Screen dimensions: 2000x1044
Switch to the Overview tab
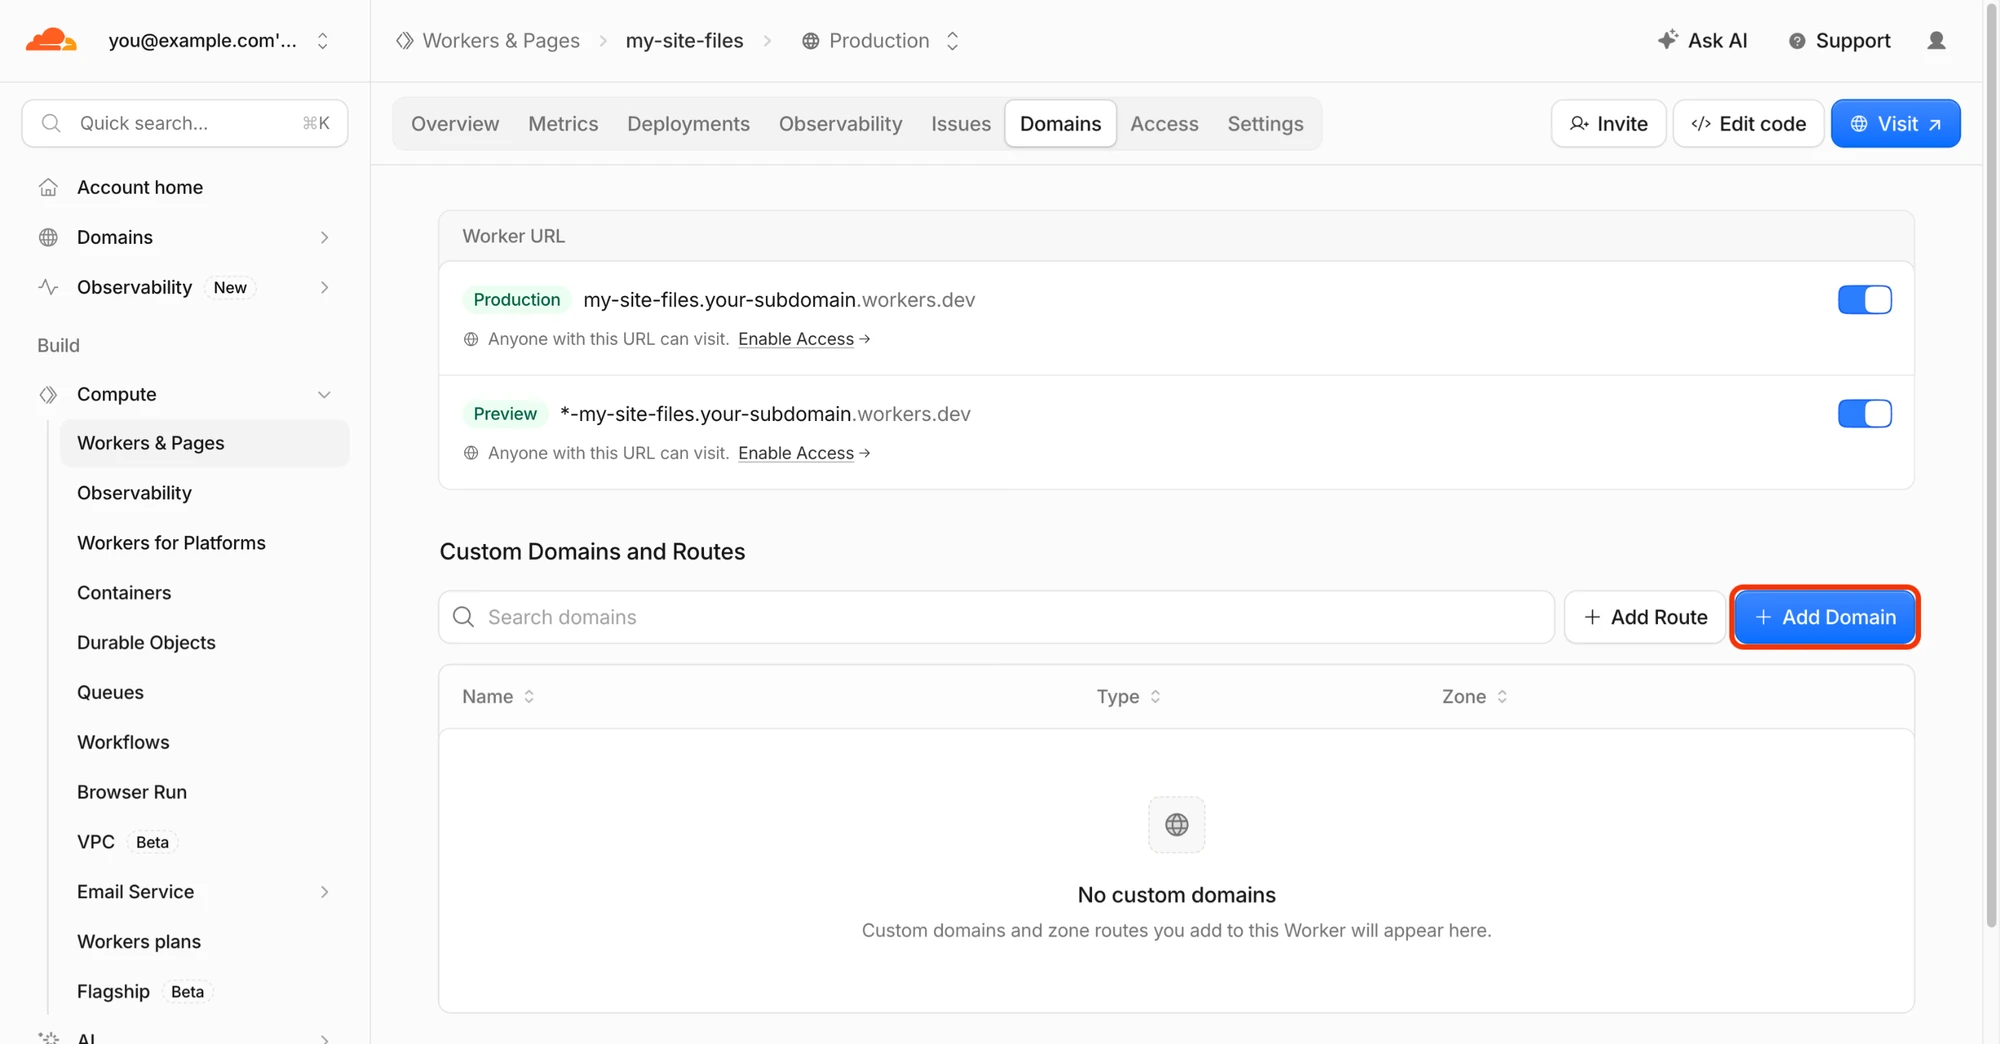pos(455,123)
